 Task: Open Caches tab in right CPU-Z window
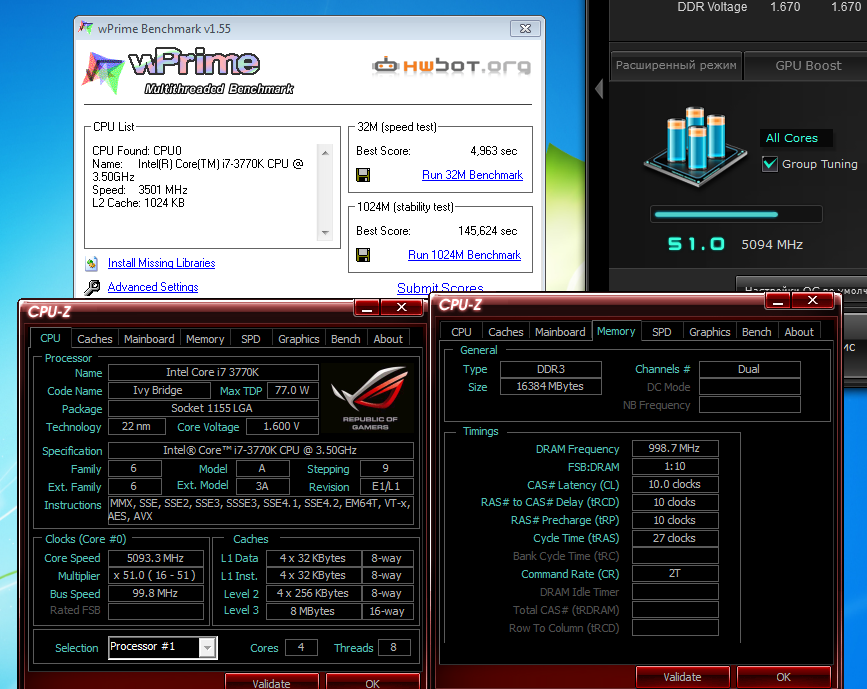click(505, 331)
